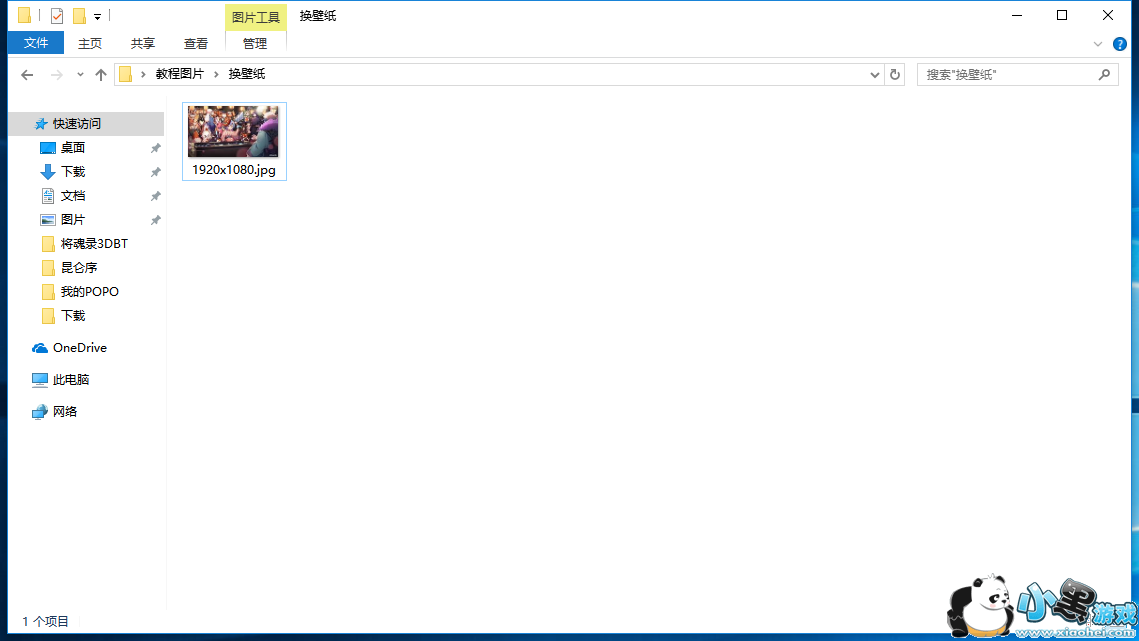Open pinned 下载 with the blue arrow
Image resolution: width=1139 pixels, height=641 pixels.
(x=73, y=172)
